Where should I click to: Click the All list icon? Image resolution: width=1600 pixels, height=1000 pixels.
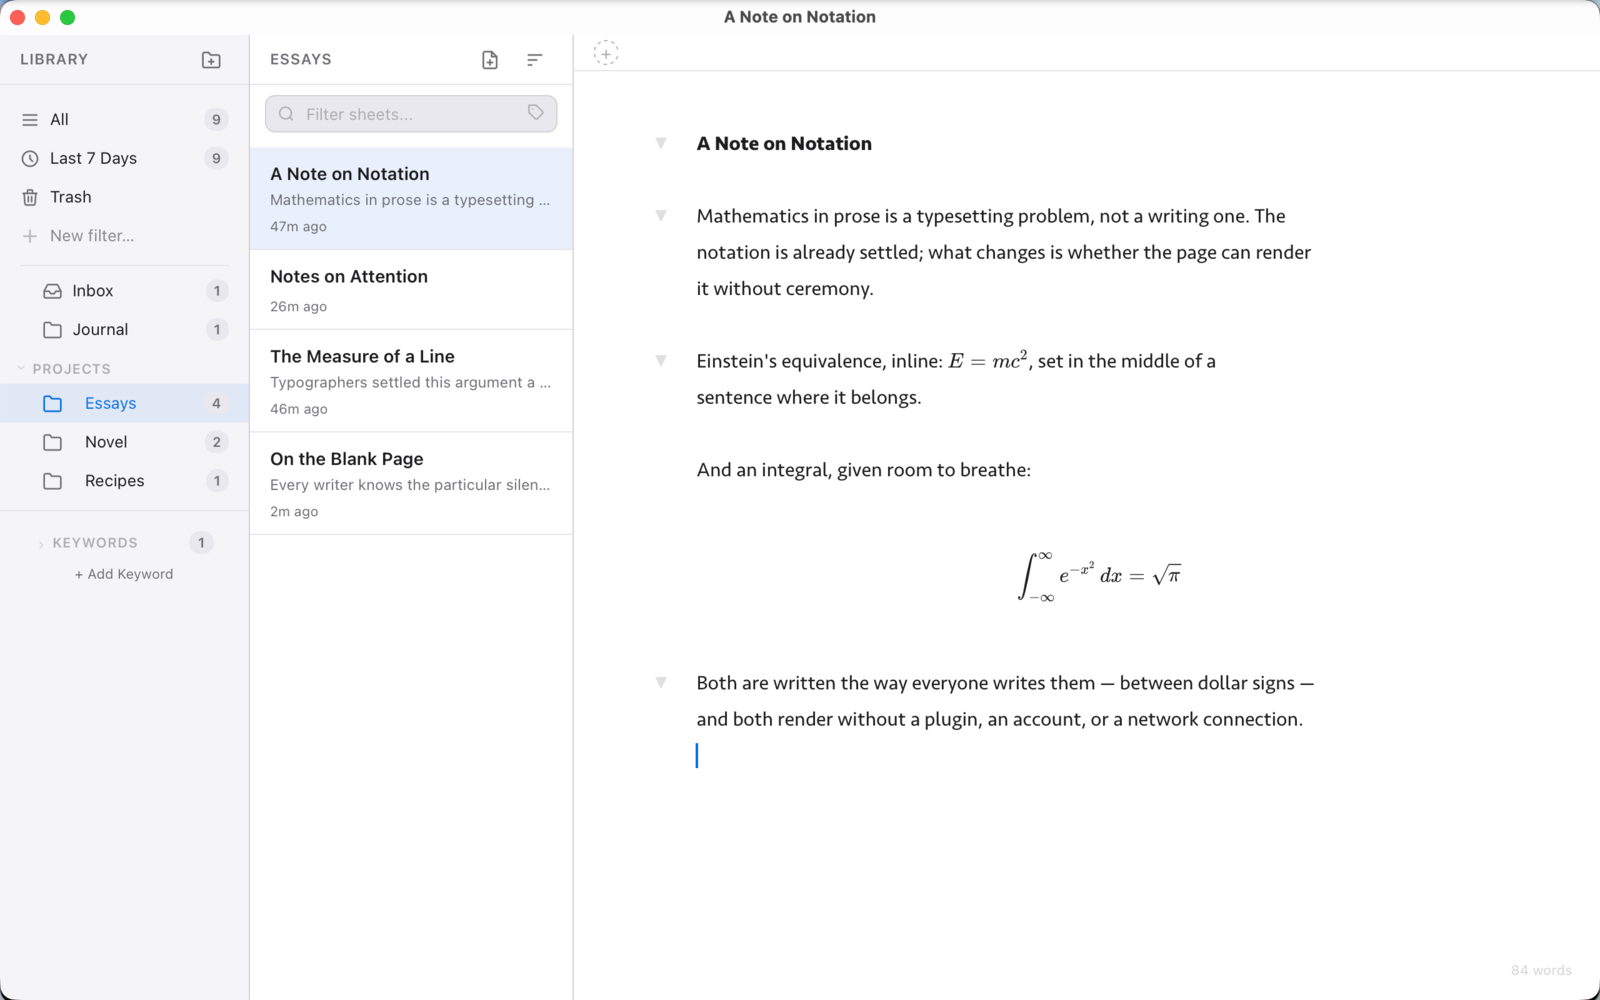pyautogui.click(x=30, y=119)
